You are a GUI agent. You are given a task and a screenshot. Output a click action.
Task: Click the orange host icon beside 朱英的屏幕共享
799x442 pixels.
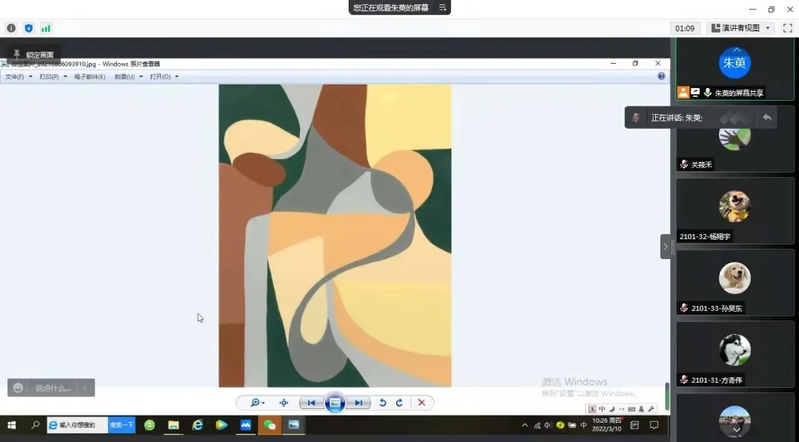click(683, 92)
